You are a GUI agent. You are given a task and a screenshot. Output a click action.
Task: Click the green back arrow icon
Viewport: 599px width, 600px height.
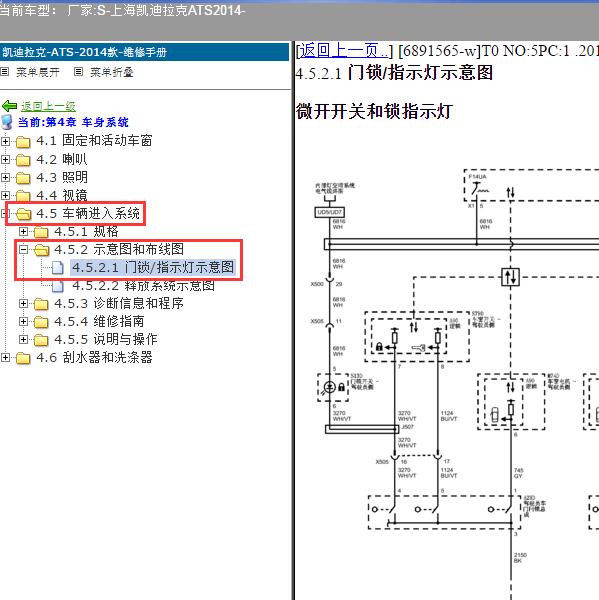(x=10, y=106)
